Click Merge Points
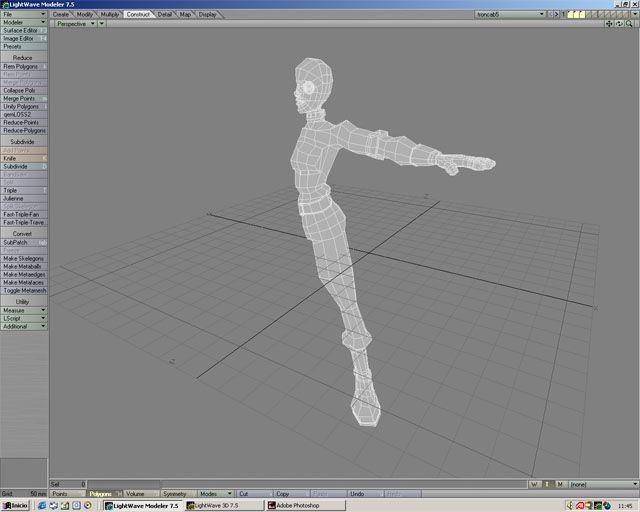Screen dimensions: 640x512 24,98
